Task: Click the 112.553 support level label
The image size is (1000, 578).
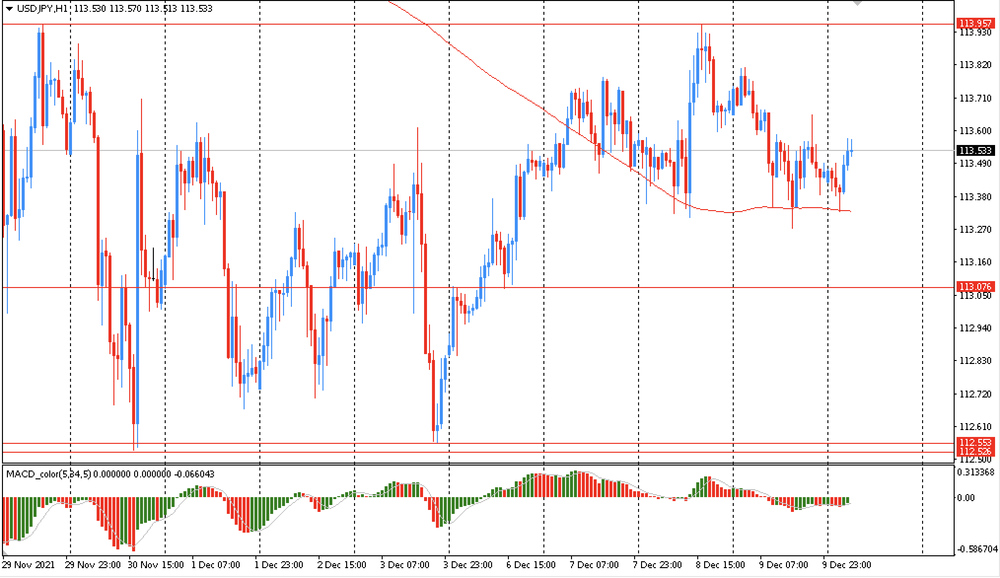Action: click(976, 443)
